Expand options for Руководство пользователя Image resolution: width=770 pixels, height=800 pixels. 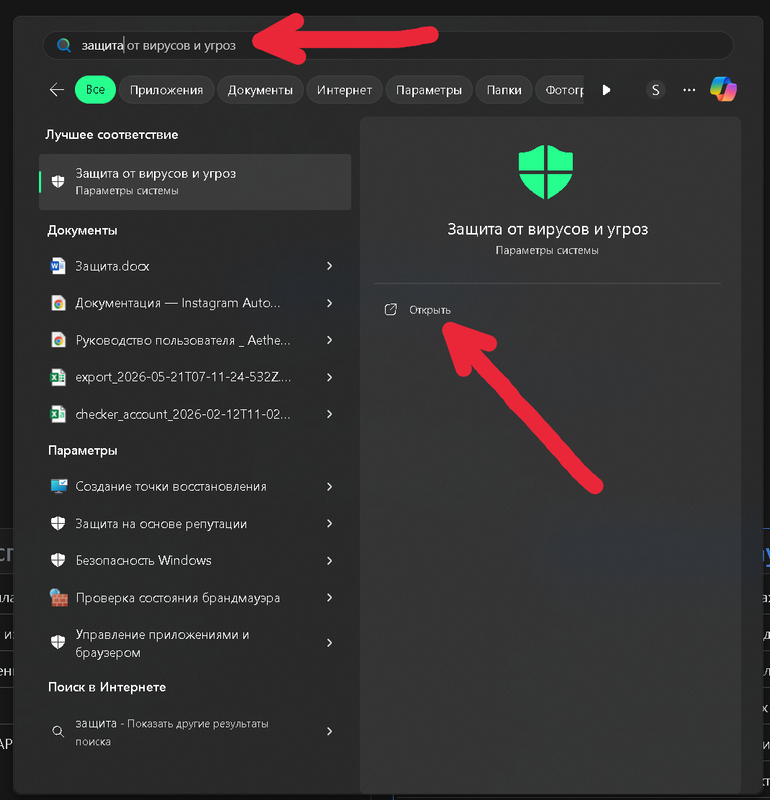click(330, 340)
